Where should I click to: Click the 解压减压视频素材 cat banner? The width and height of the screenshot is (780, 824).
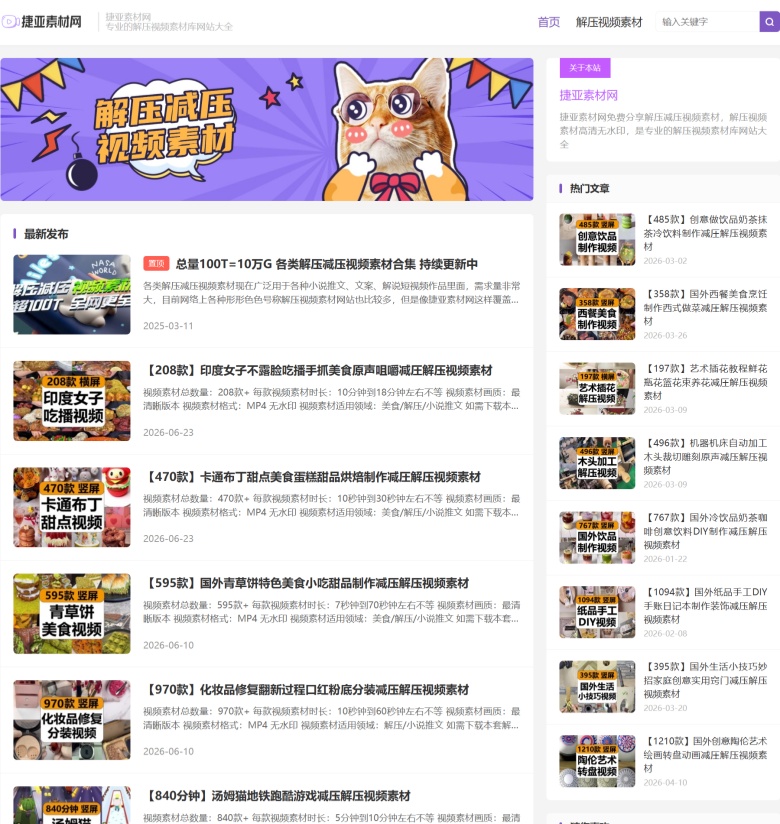266,129
